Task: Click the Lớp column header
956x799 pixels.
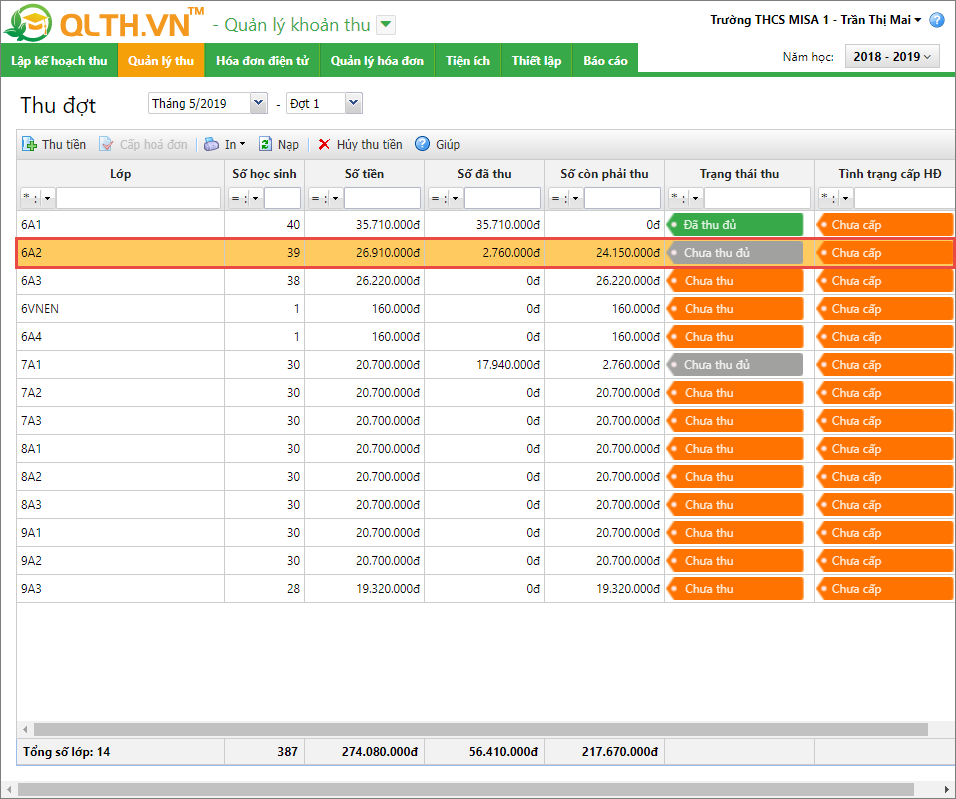Action: click(120, 174)
